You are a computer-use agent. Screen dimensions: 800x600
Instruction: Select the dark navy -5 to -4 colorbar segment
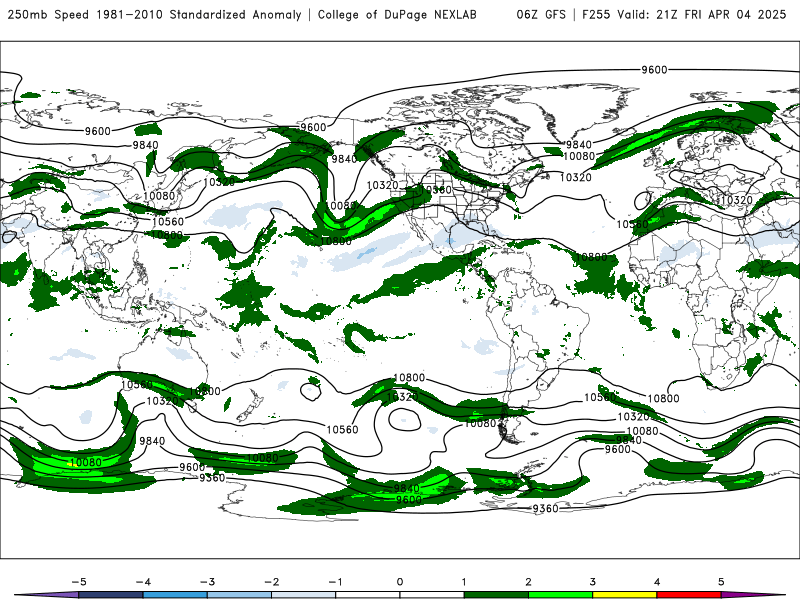(x=111, y=595)
